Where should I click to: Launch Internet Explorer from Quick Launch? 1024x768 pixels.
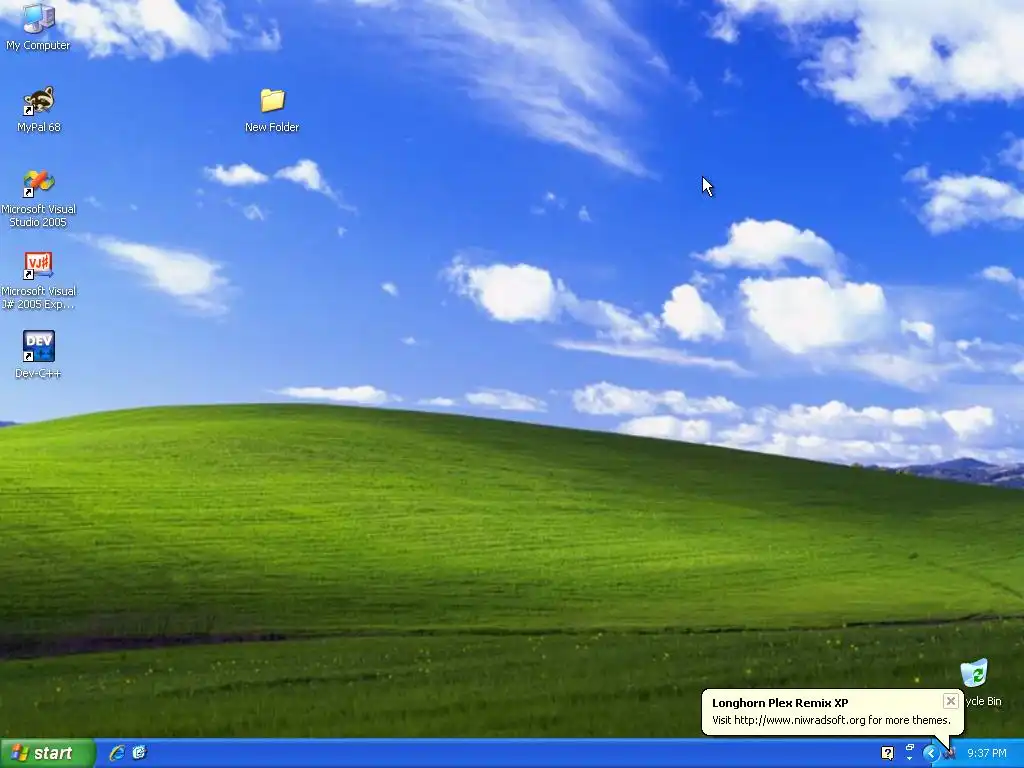click(x=117, y=753)
